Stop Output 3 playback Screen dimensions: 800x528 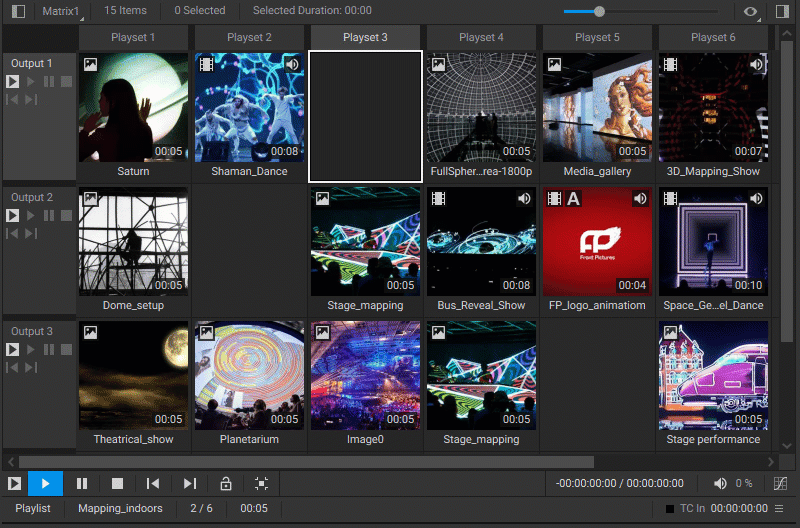pos(66,349)
